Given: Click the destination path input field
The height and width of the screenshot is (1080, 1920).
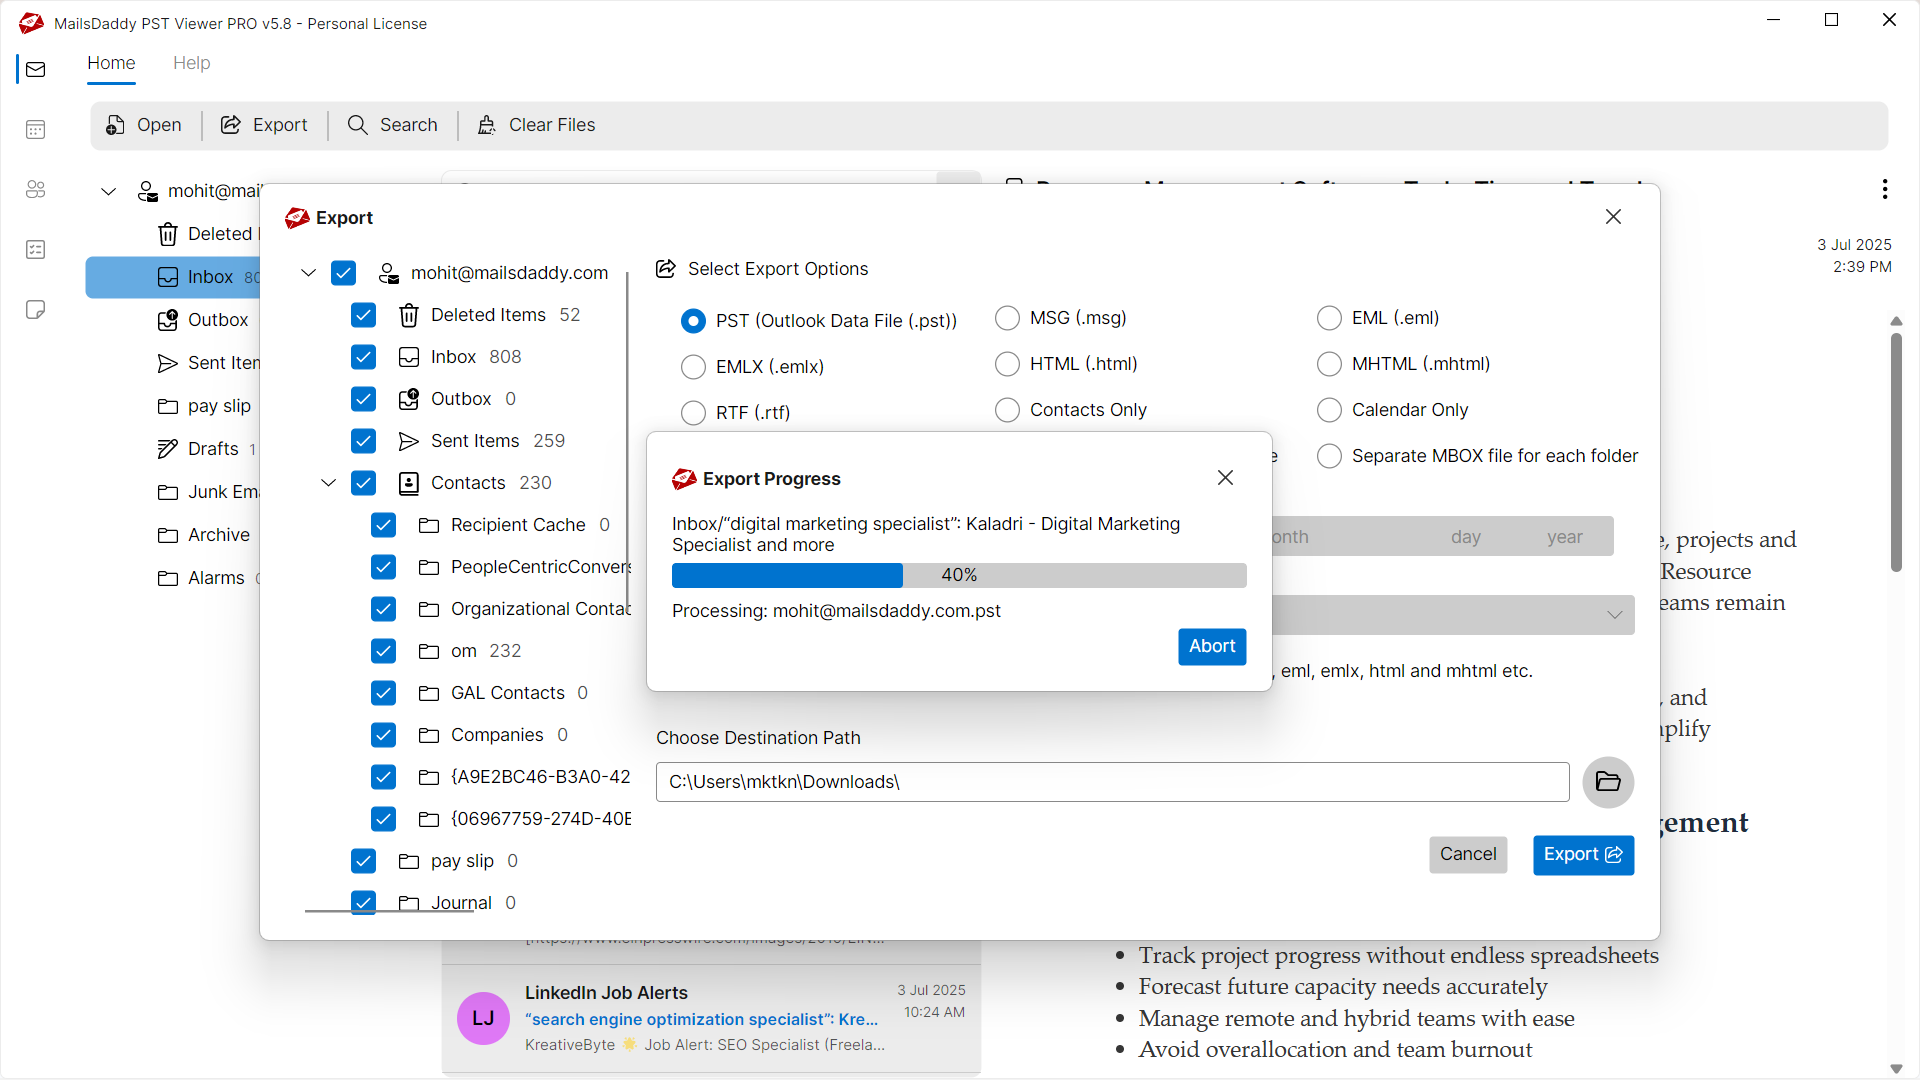Looking at the screenshot, I should (1112, 782).
